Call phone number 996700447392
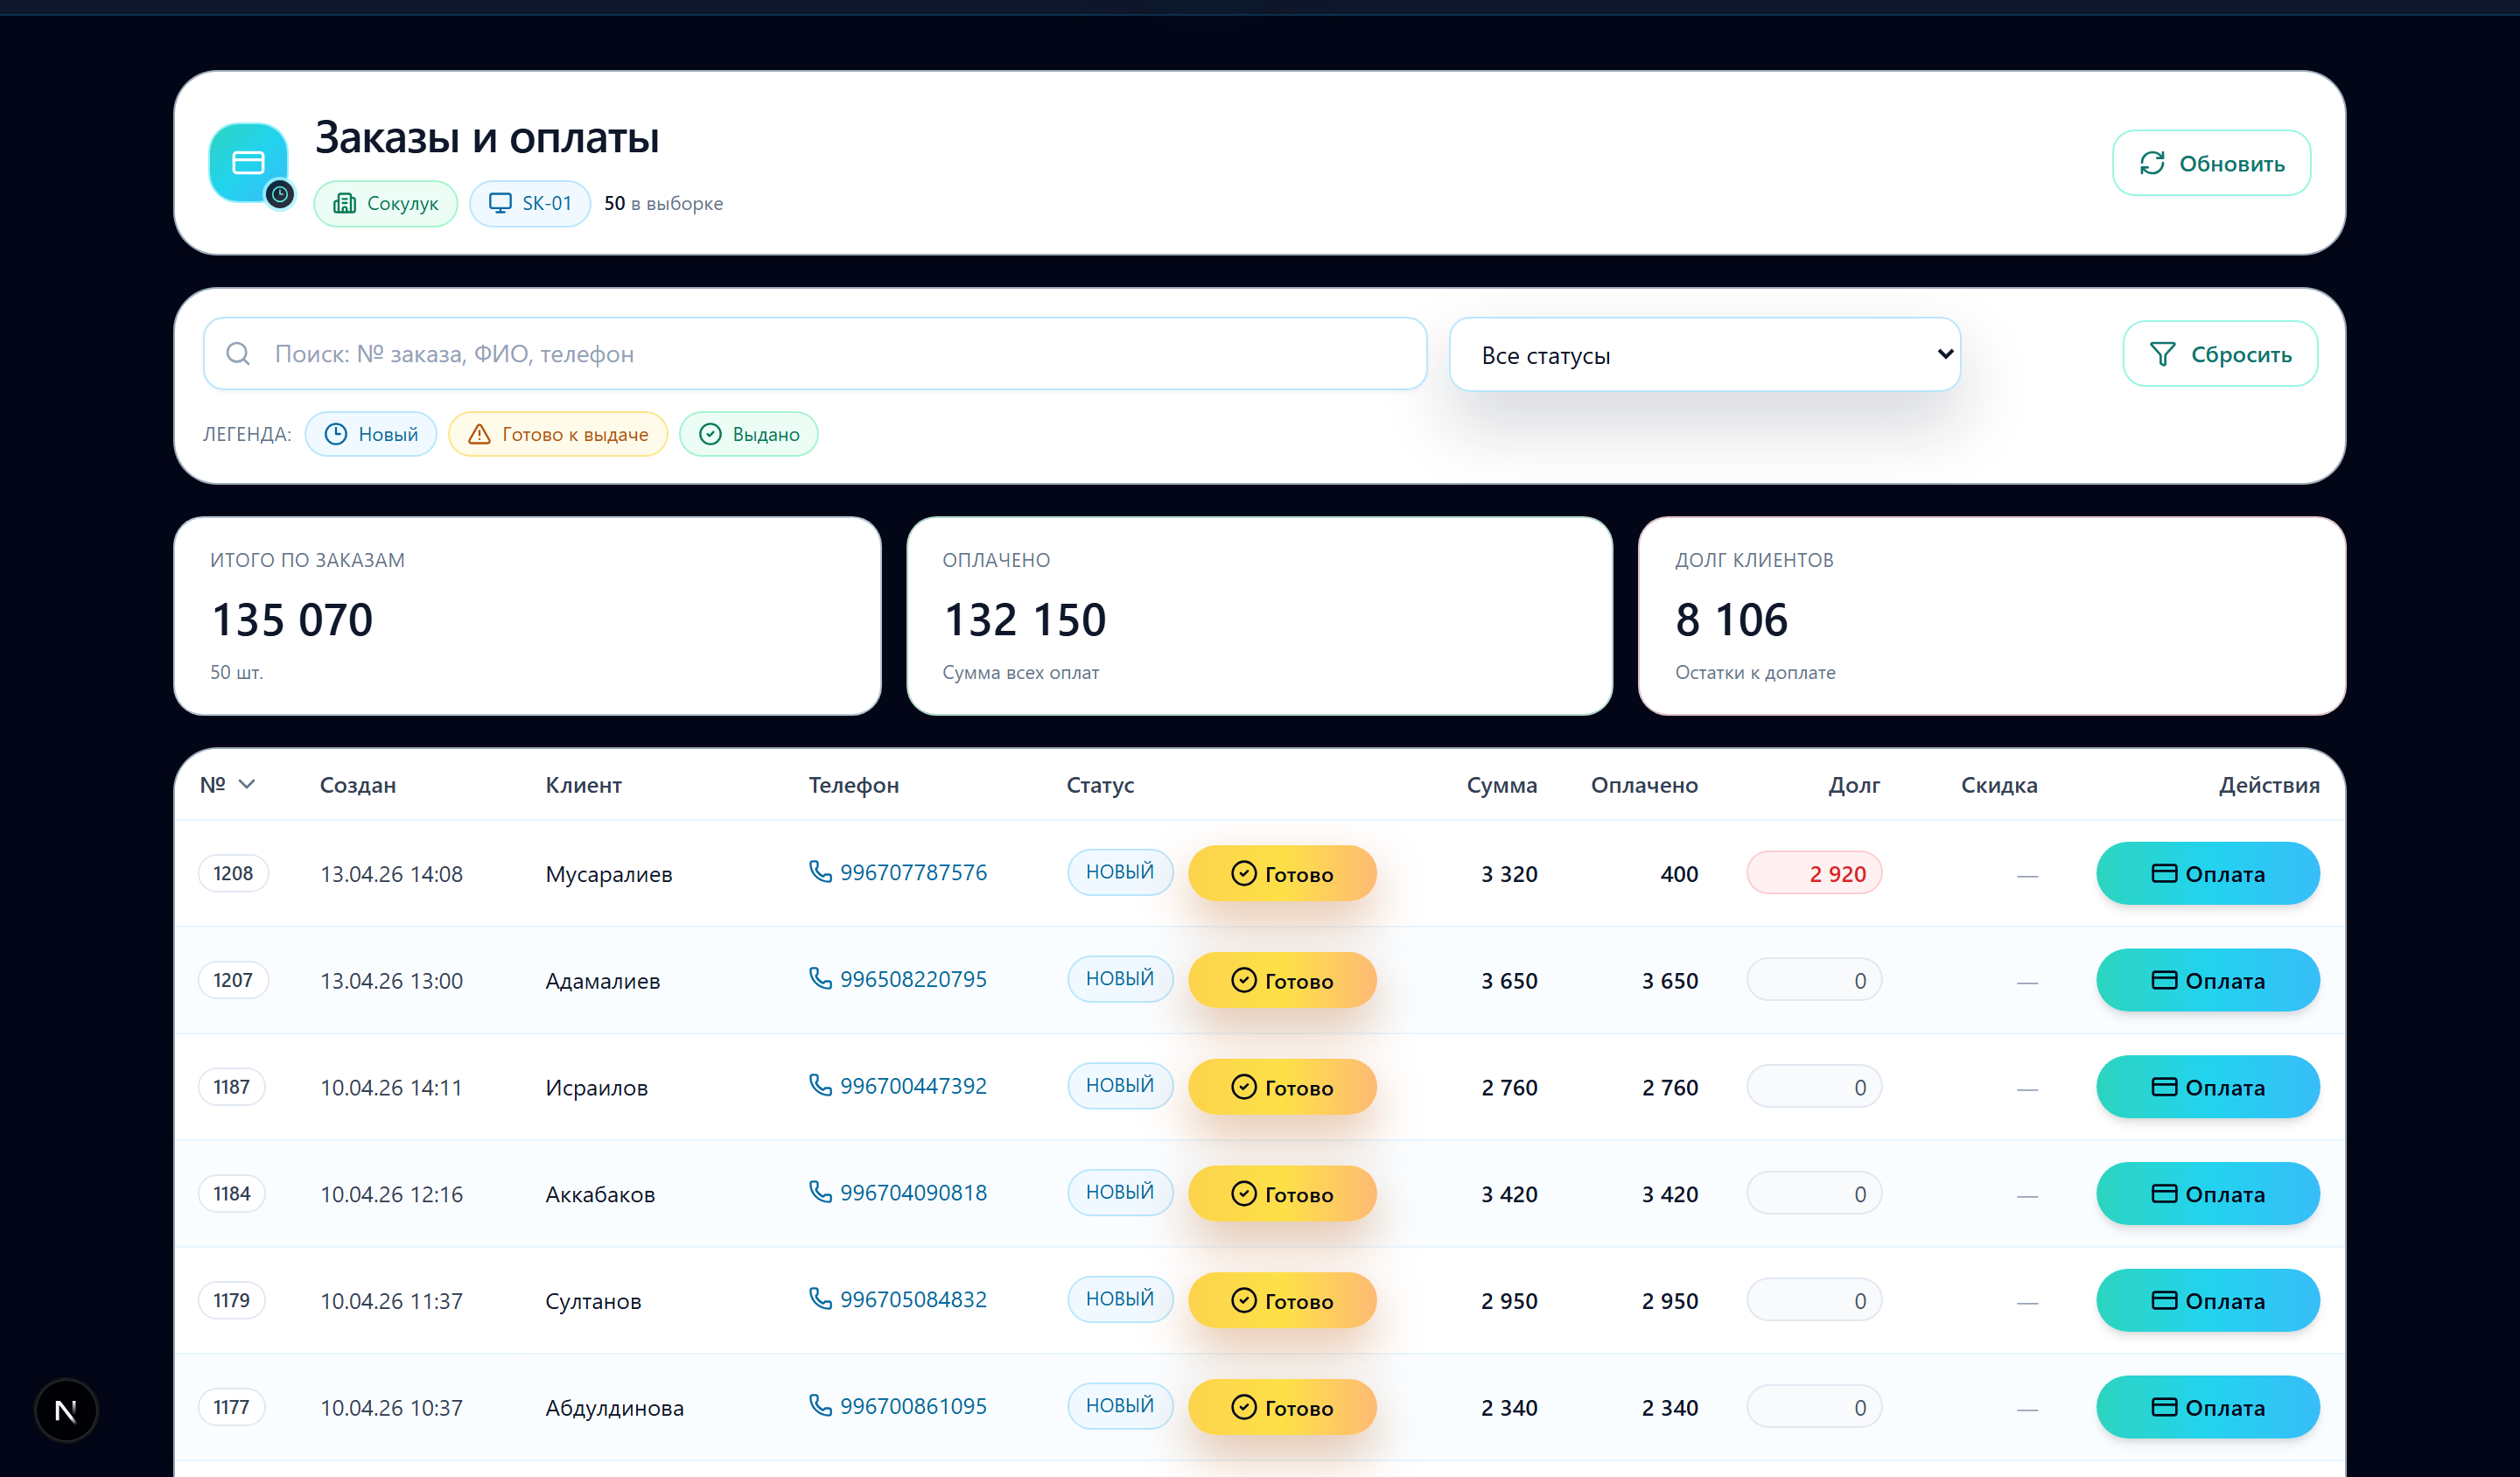The width and height of the screenshot is (2520, 1477). (912, 1086)
